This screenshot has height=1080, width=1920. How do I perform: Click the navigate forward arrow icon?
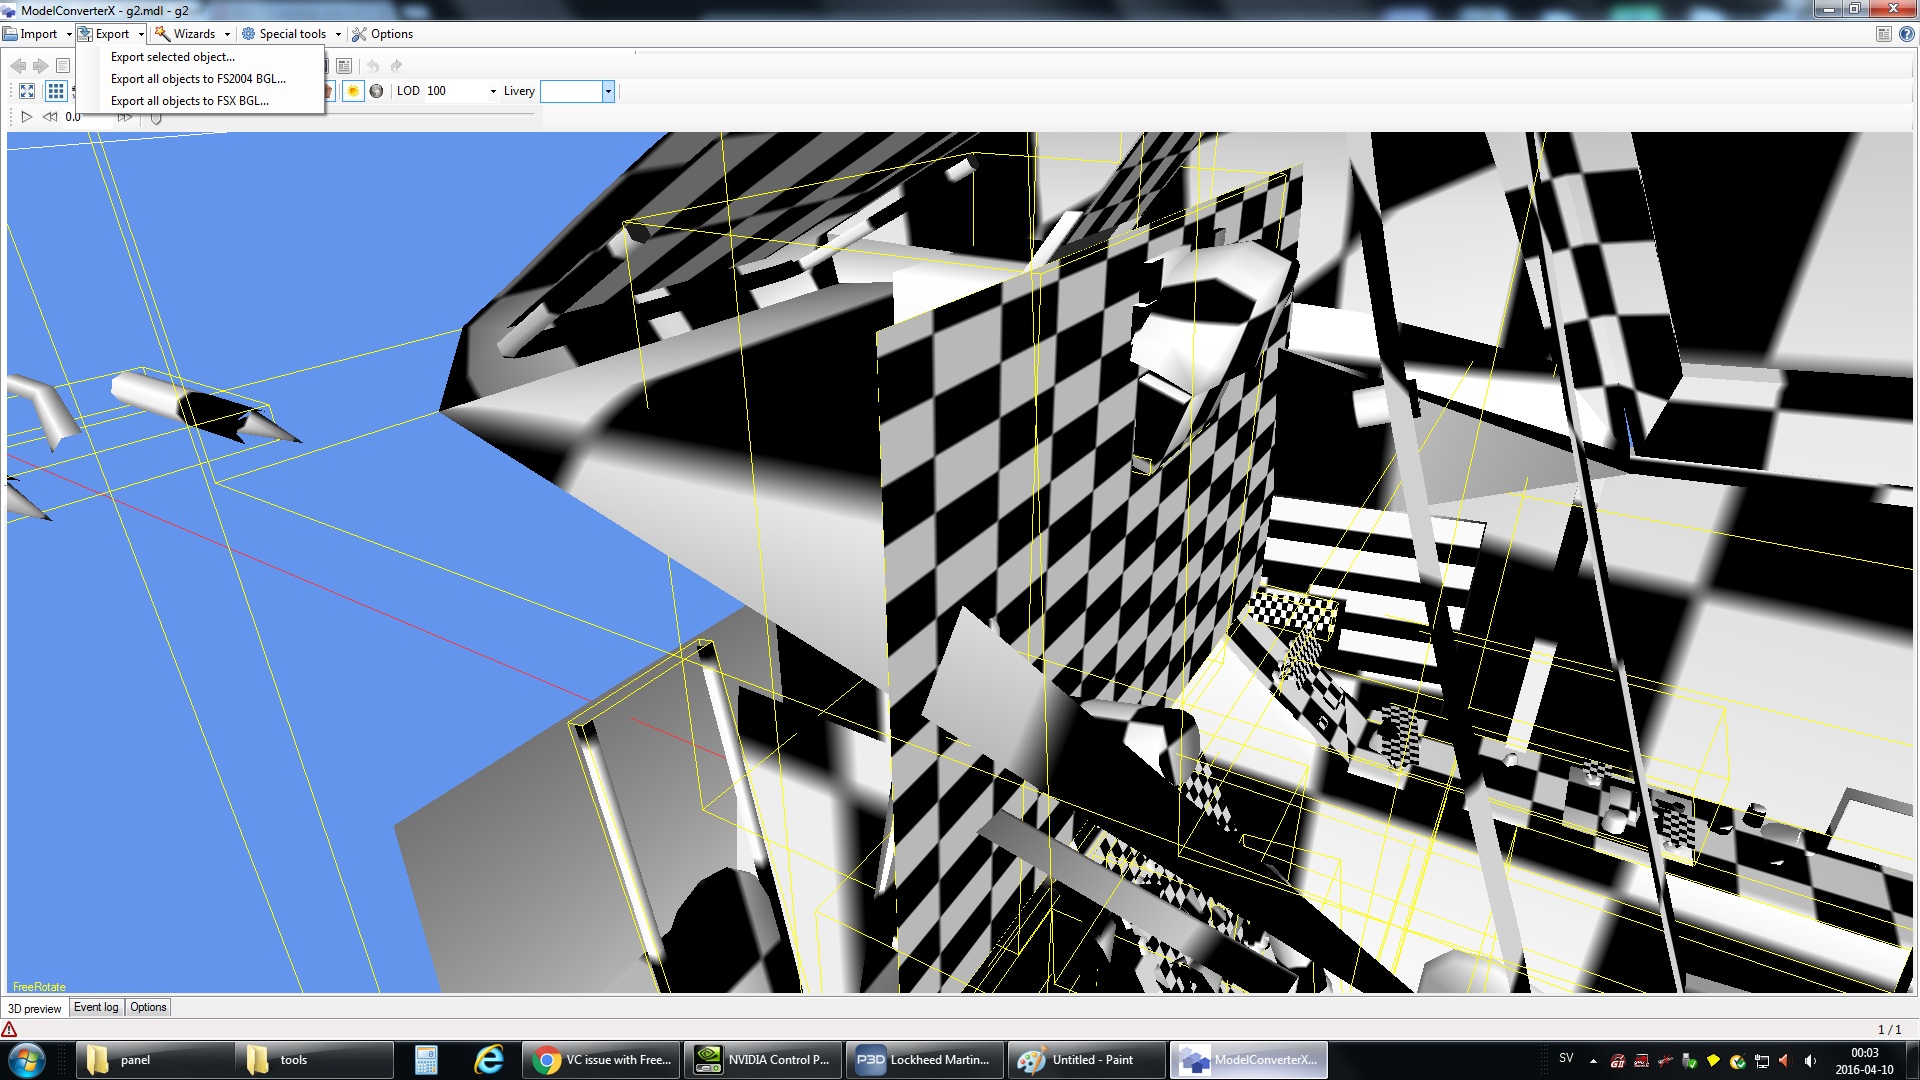point(40,66)
